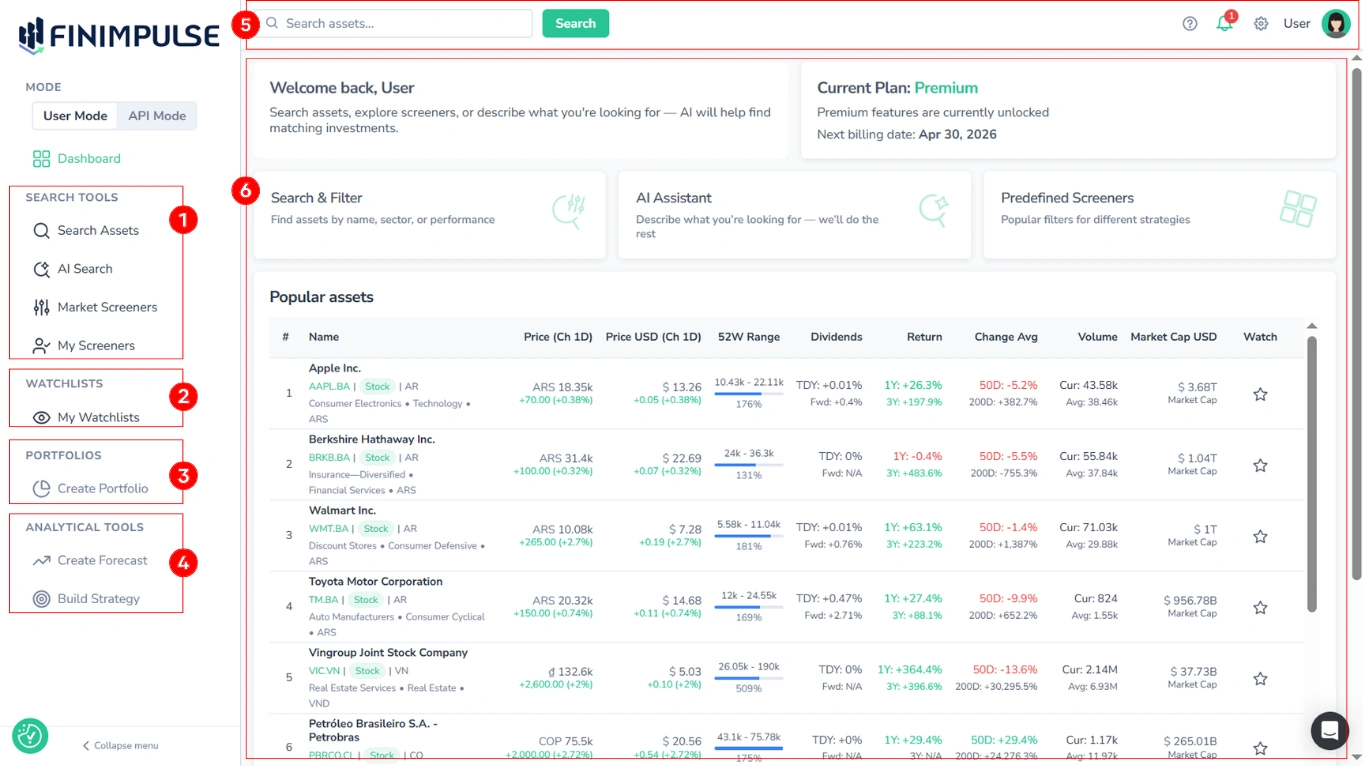Image resolution: width=1363 pixels, height=766 pixels.
Task: Open Create Portfolio
Action: 103,489
